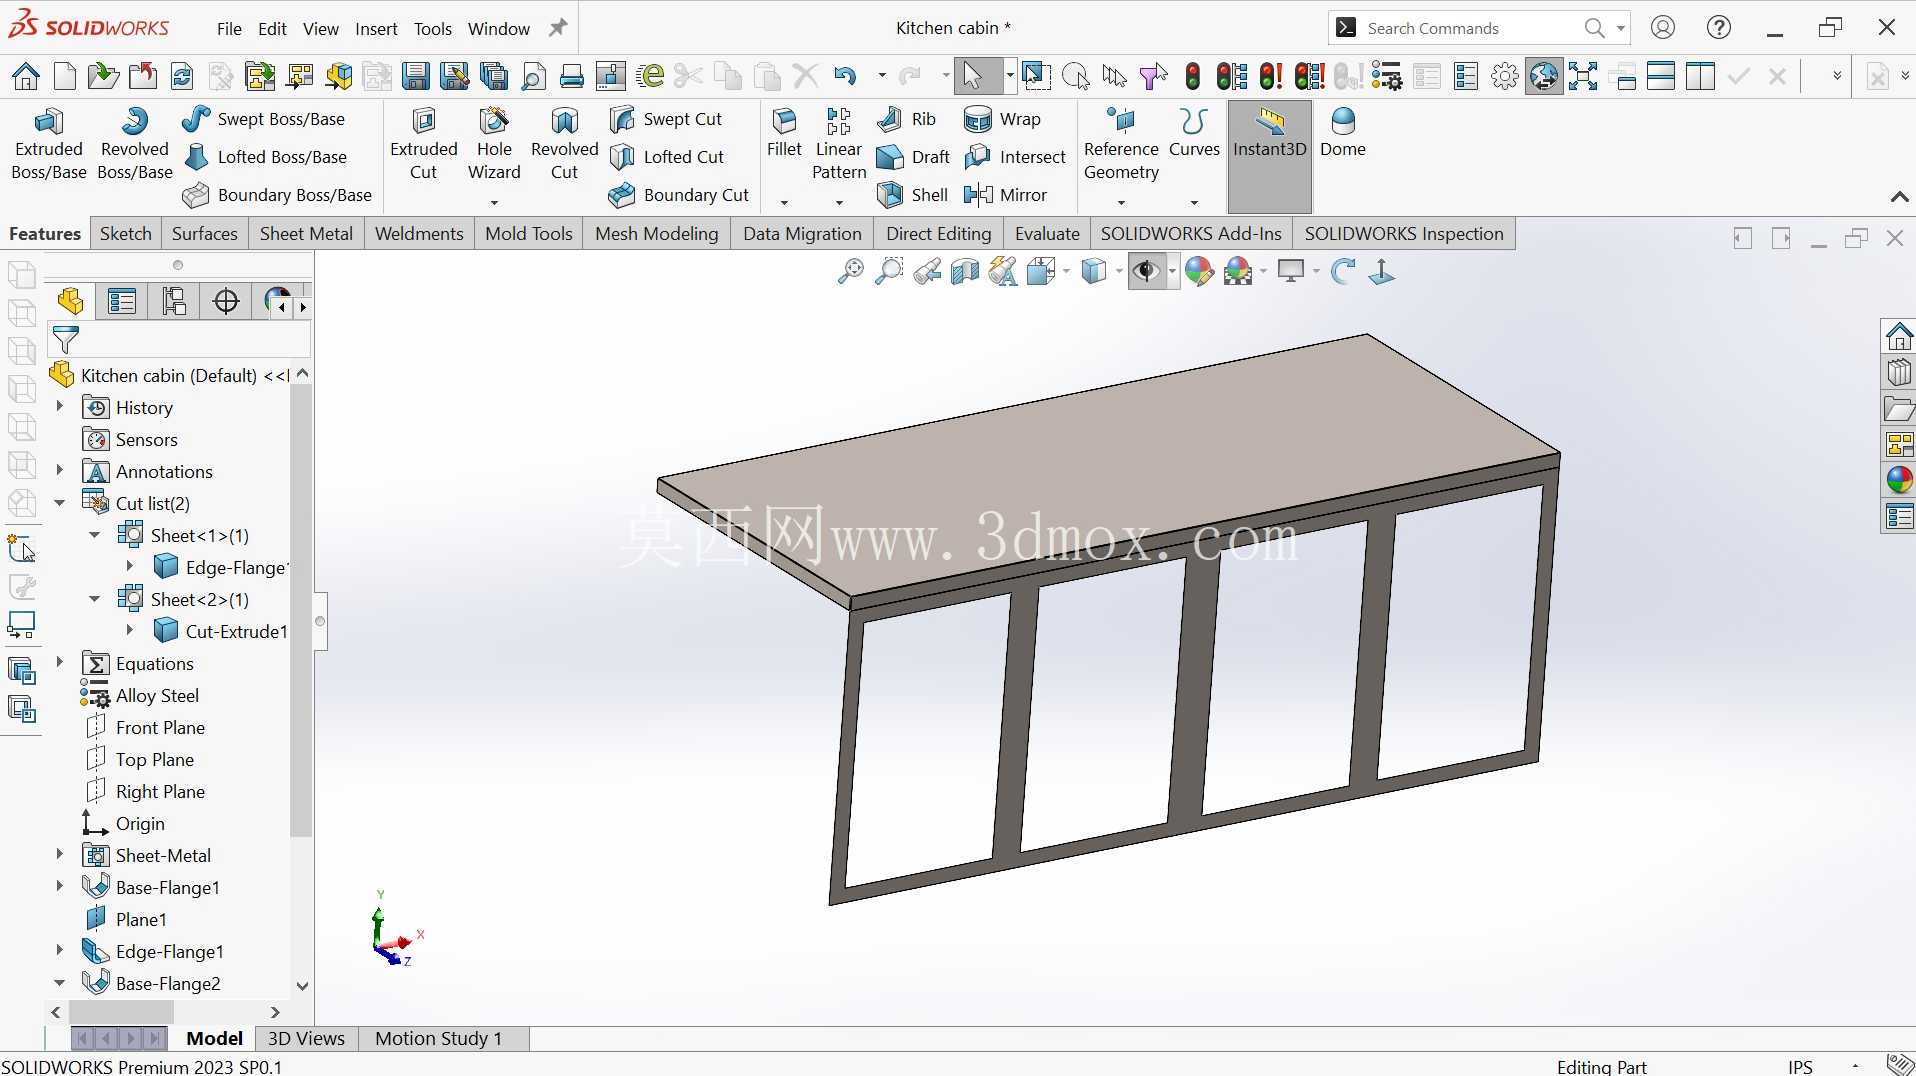Select the Swept Cut tool

(666, 119)
